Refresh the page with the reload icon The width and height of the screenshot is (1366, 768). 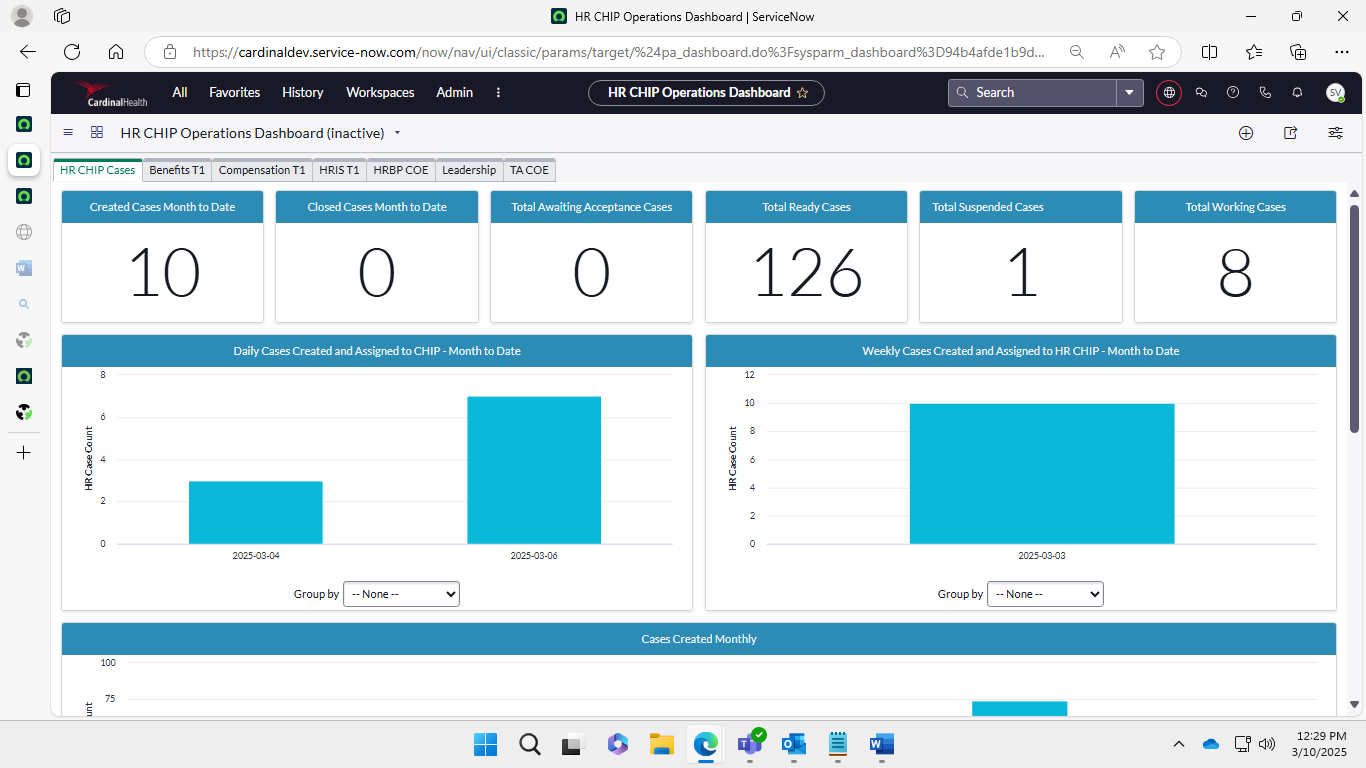72,52
